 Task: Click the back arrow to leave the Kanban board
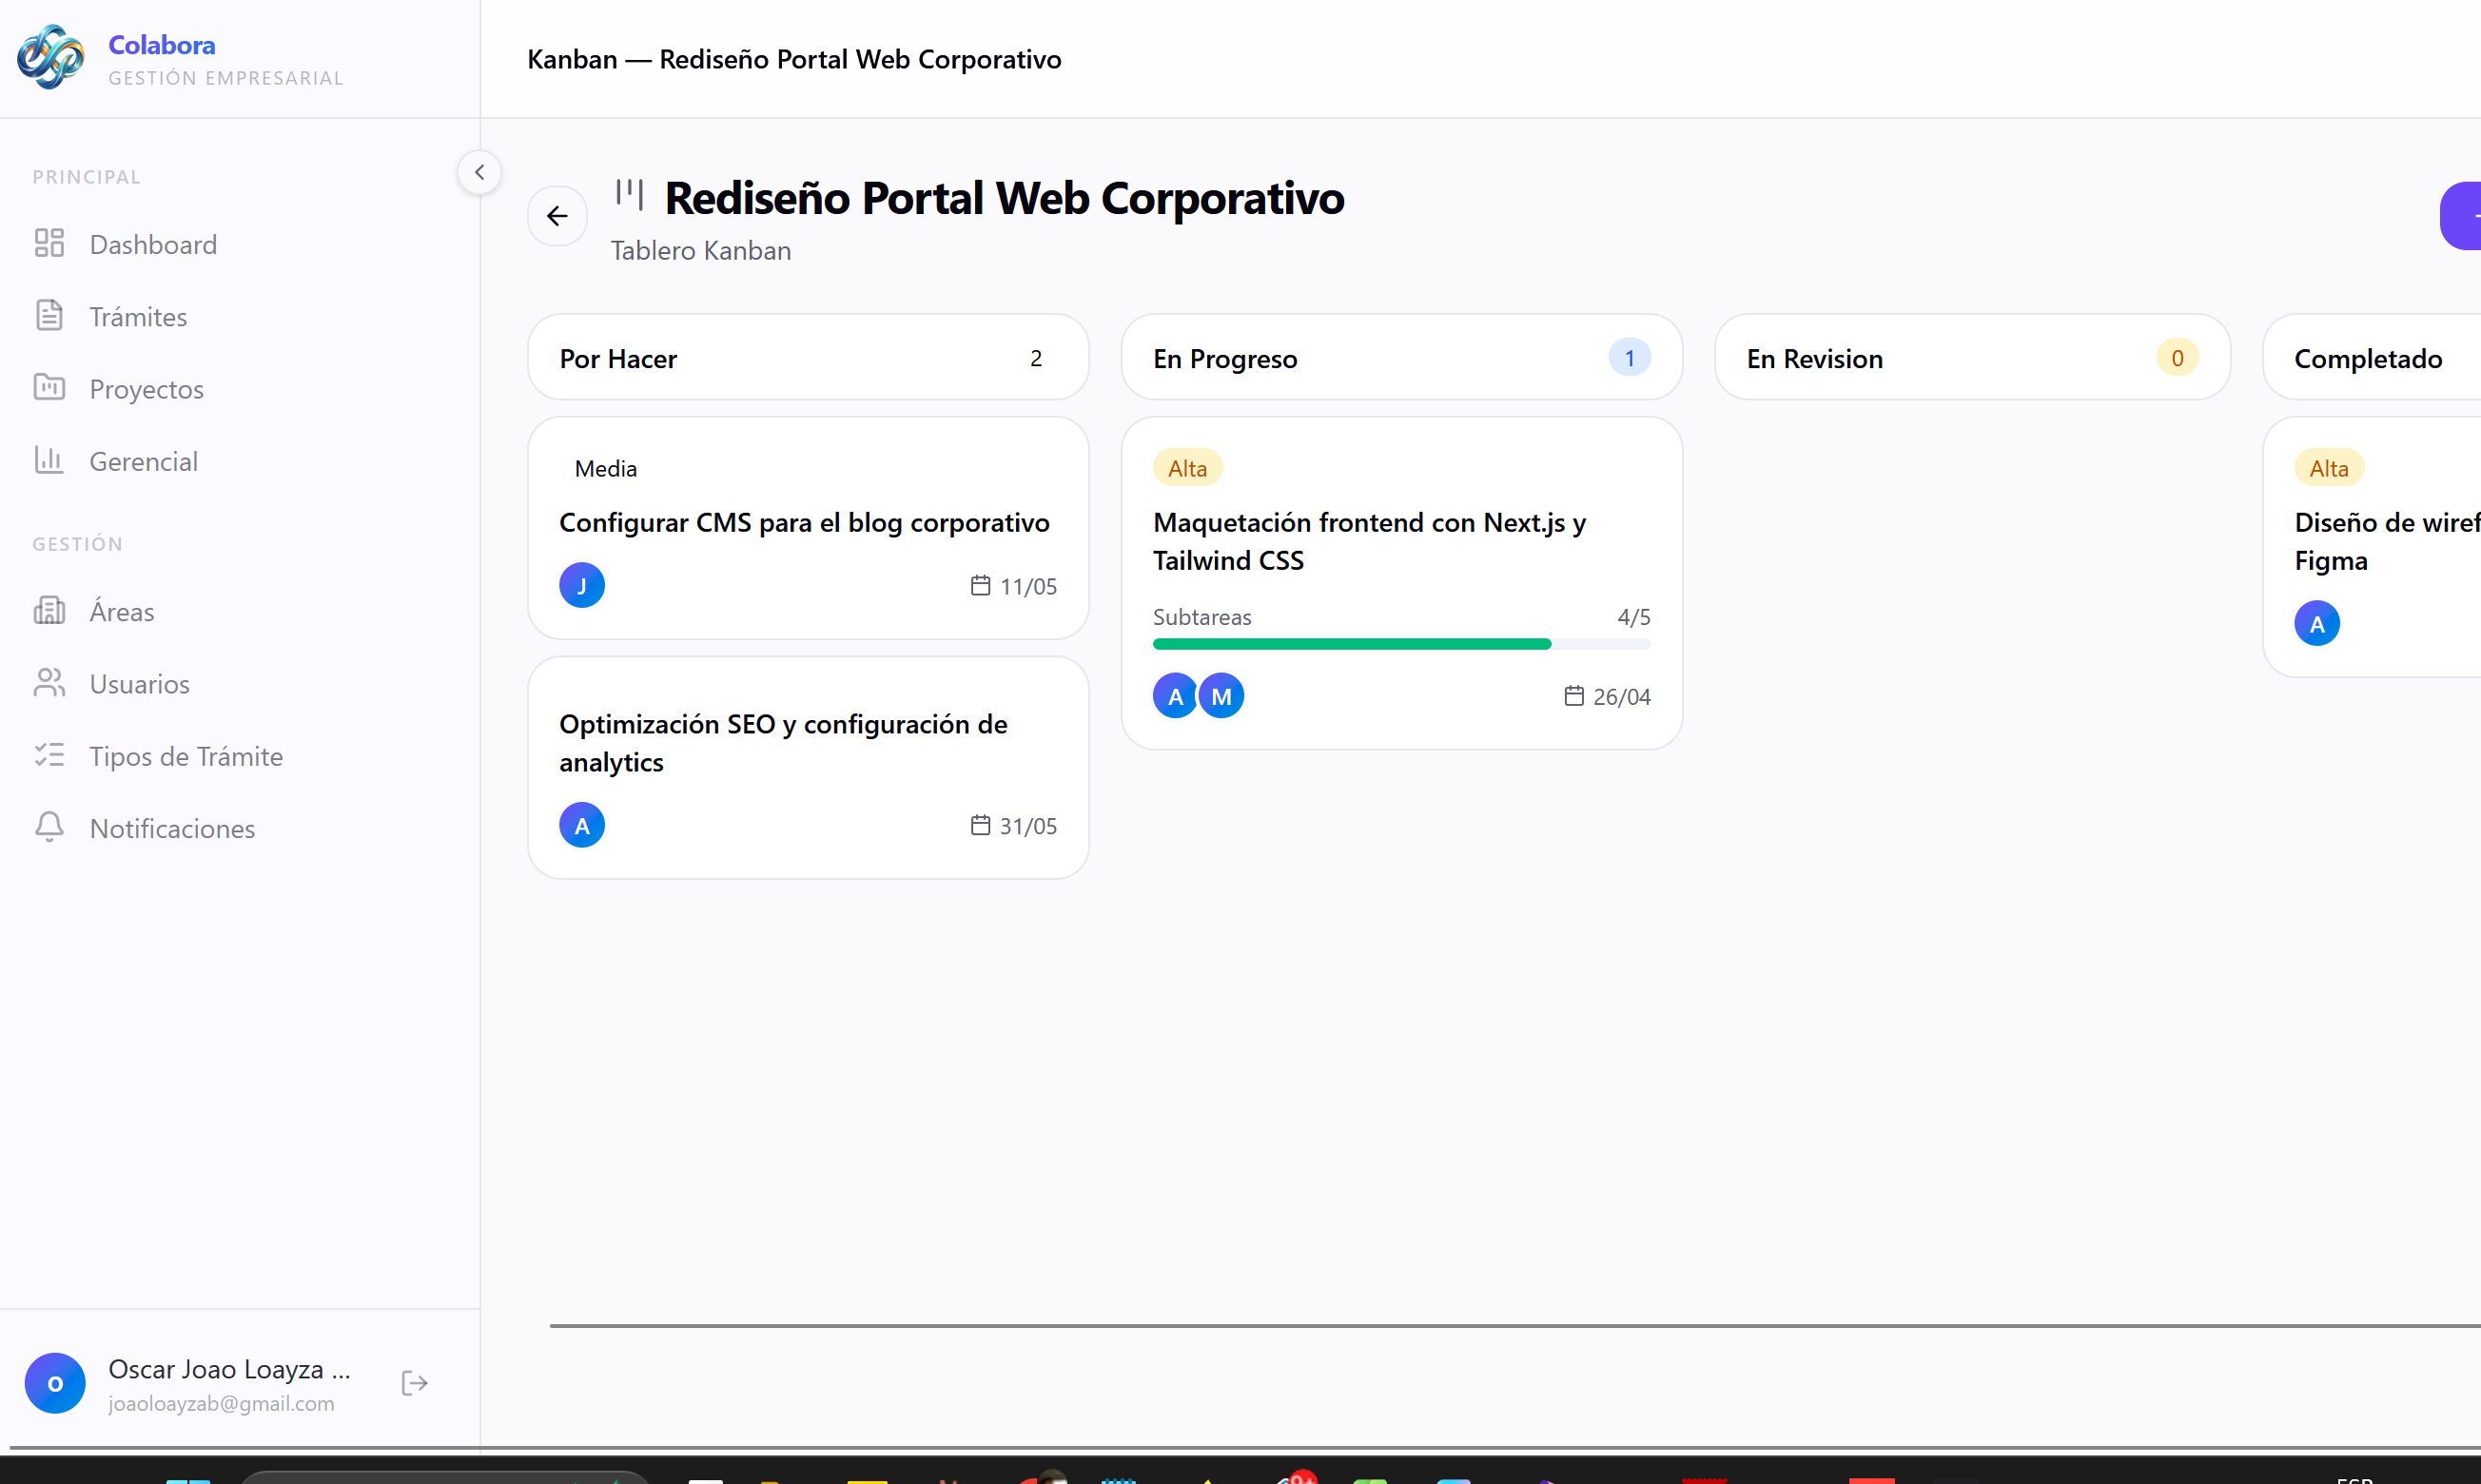[557, 215]
